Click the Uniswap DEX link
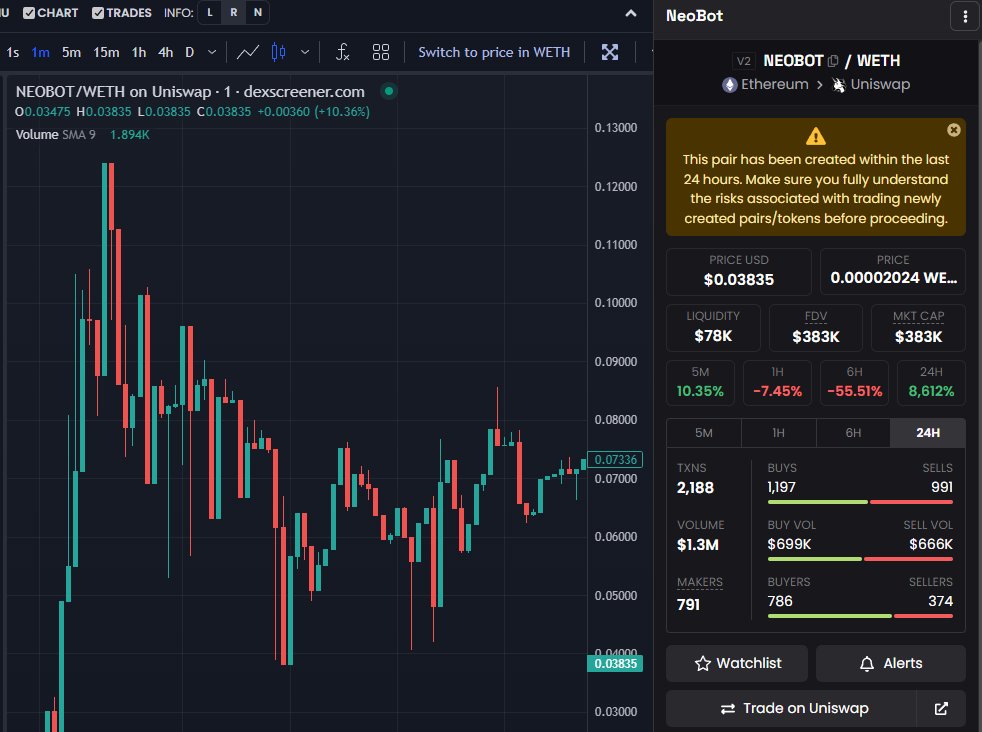 (871, 85)
